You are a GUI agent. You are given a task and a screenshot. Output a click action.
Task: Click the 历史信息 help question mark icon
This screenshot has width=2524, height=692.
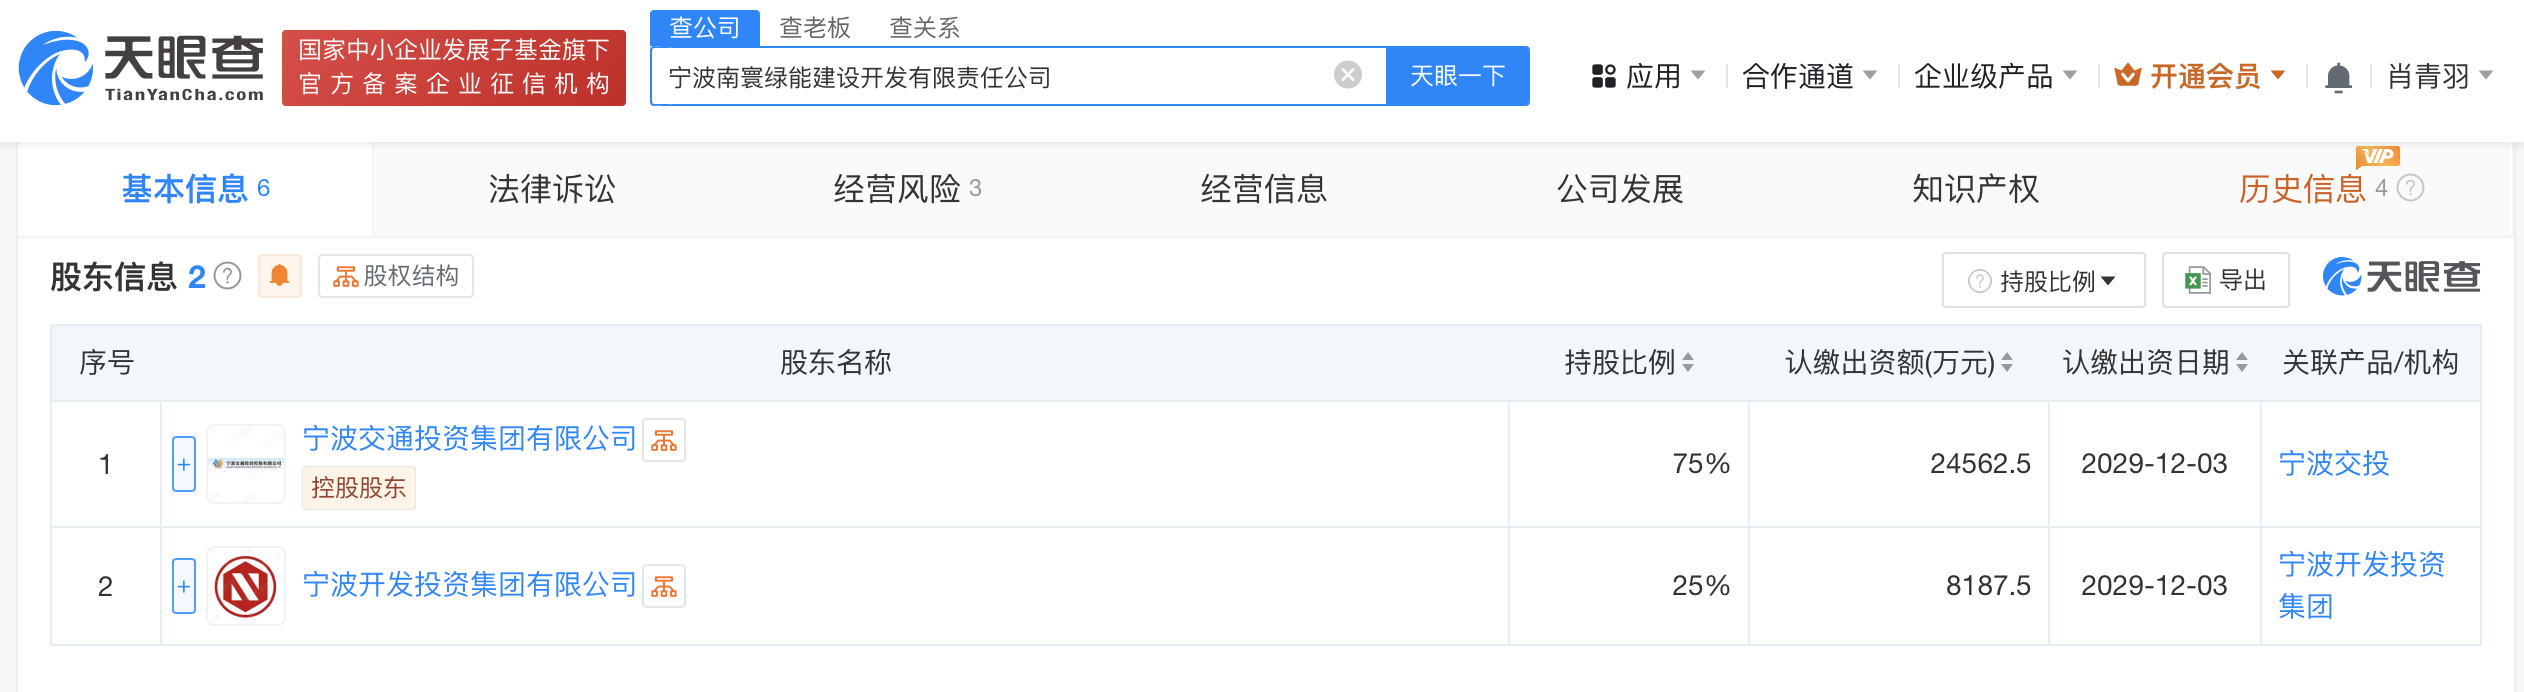pos(2411,188)
